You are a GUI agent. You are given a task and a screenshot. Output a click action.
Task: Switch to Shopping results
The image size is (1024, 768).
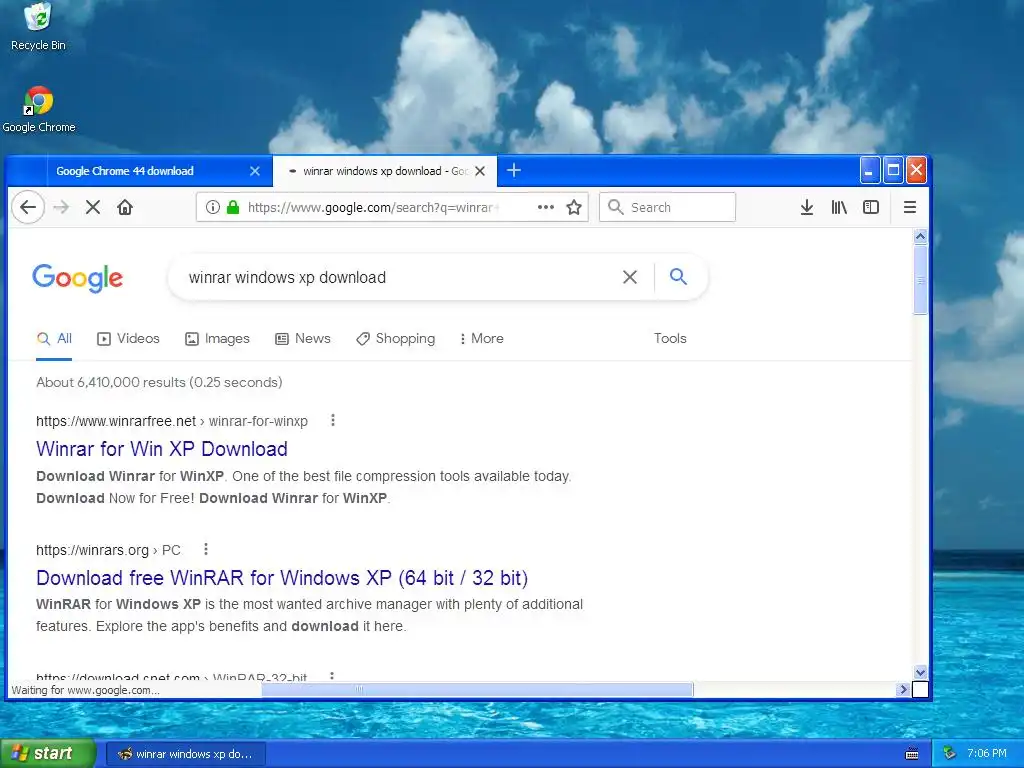[x=395, y=338]
